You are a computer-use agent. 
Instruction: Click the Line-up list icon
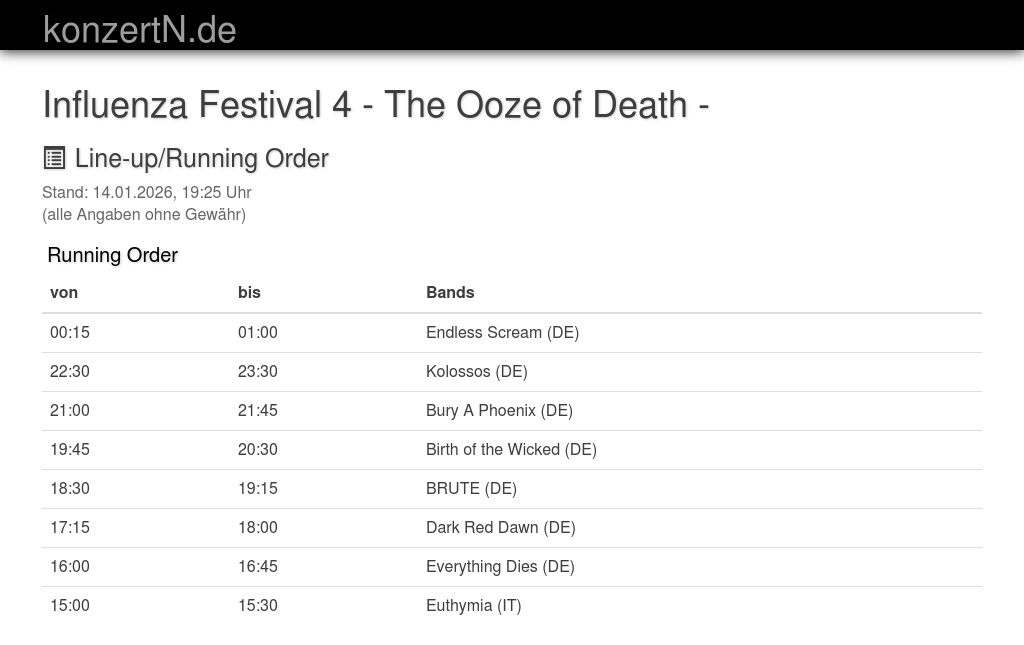pyautogui.click(x=54, y=158)
